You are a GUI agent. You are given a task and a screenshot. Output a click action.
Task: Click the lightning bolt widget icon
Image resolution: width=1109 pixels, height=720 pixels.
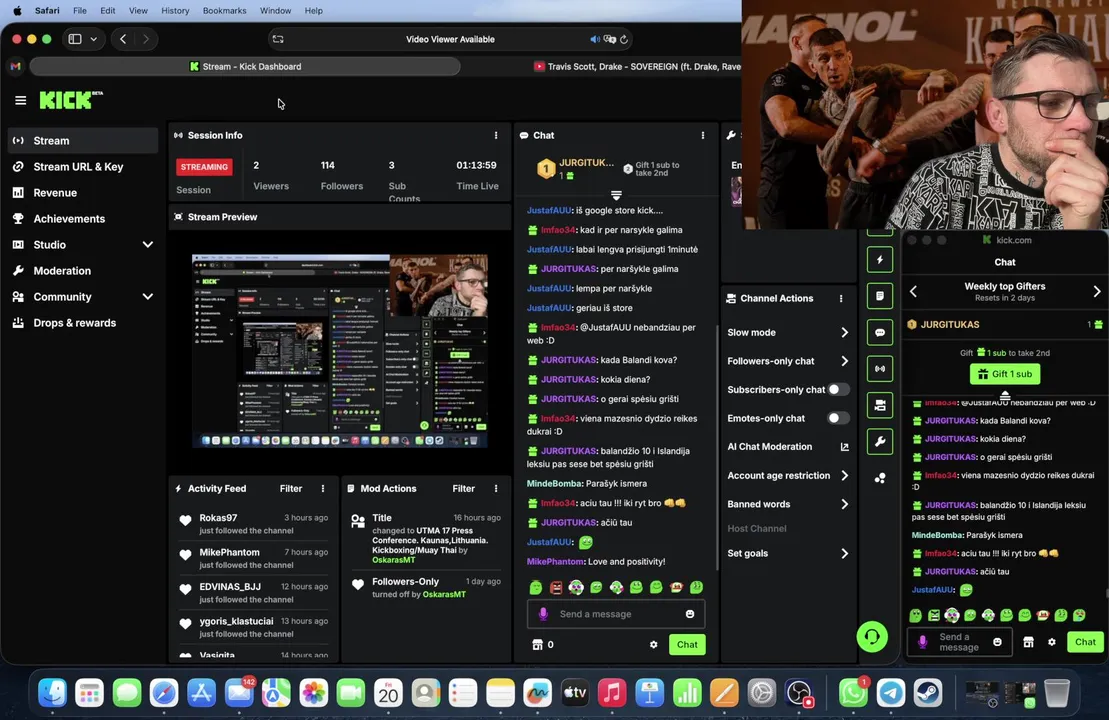pos(879,260)
